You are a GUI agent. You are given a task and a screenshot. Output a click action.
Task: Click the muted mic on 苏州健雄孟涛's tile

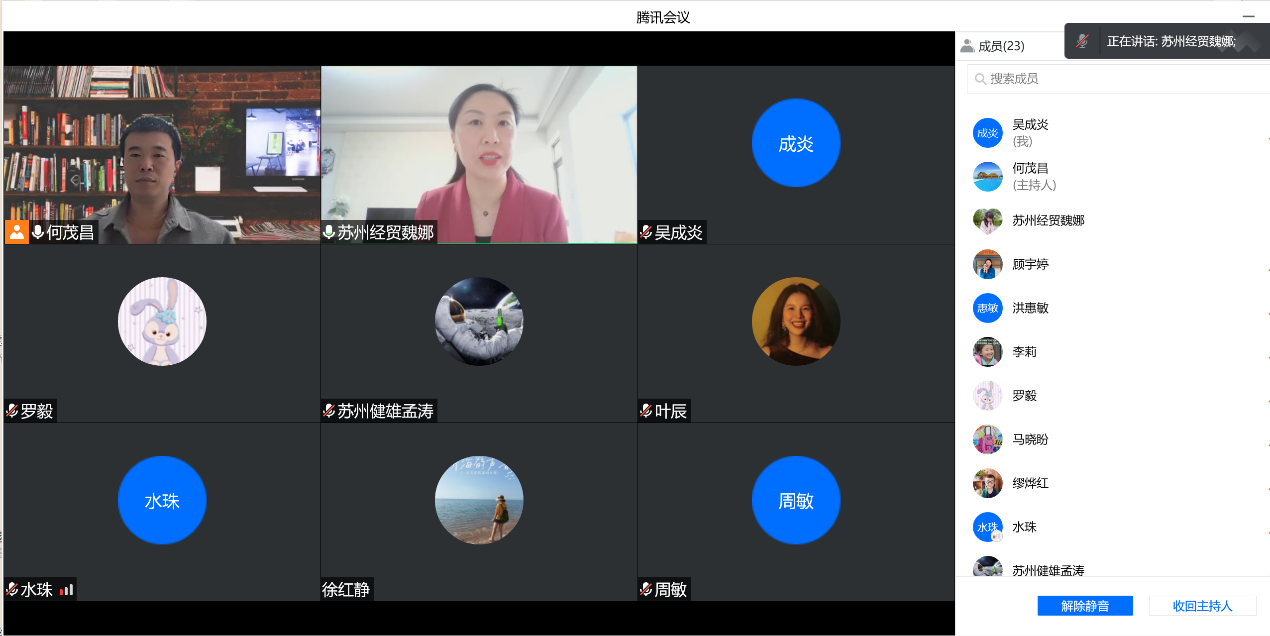point(329,411)
